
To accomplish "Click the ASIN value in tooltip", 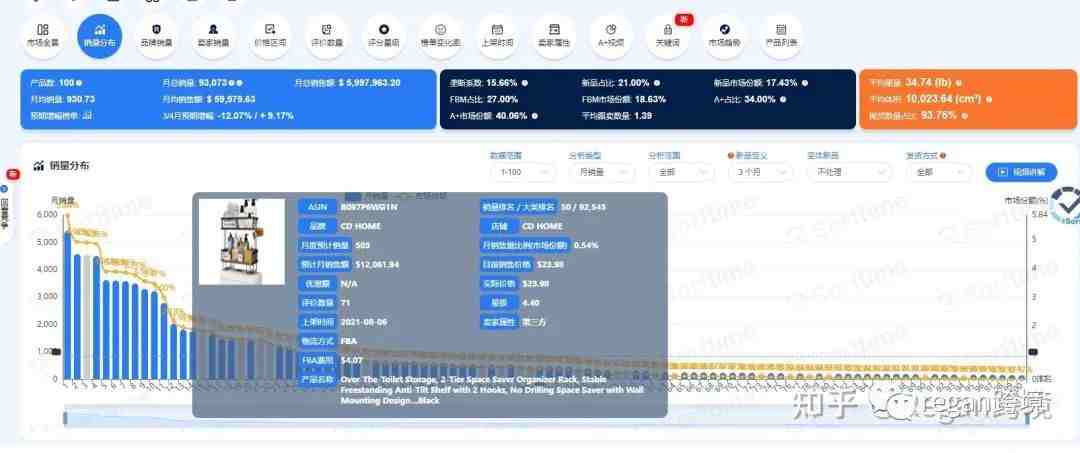I will point(369,207).
